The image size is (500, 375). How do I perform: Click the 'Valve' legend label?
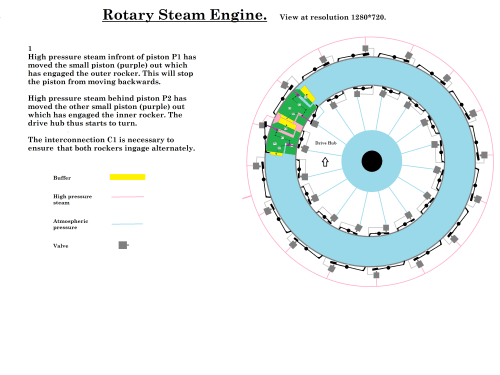click(61, 246)
